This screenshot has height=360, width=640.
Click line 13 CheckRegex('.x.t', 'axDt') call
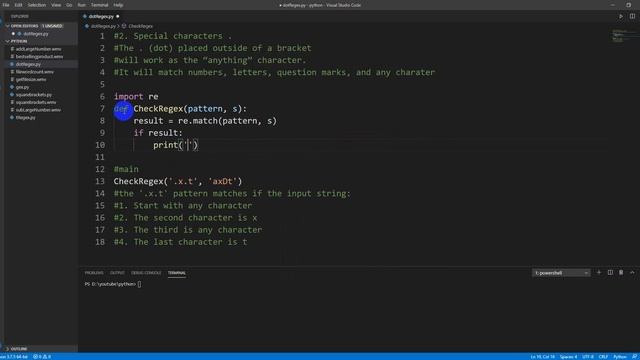pos(178,181)
